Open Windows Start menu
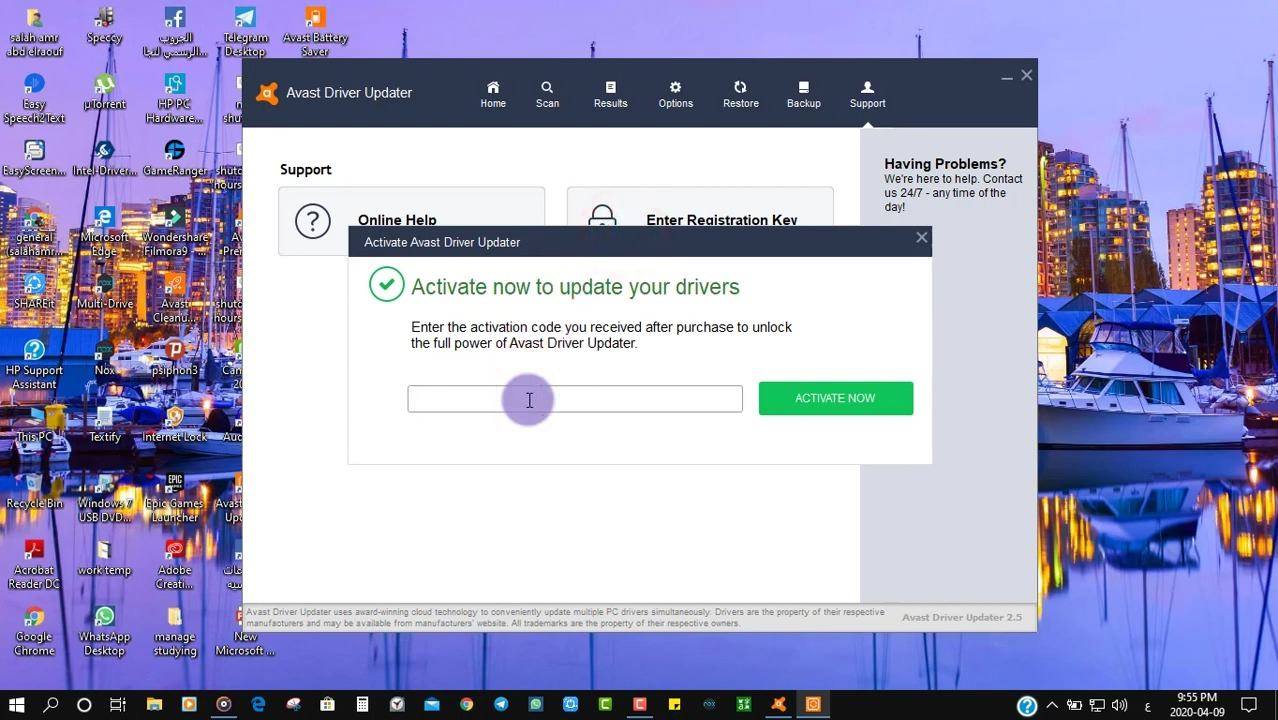This screenshot has width=1278, height=720. (16, 704)
